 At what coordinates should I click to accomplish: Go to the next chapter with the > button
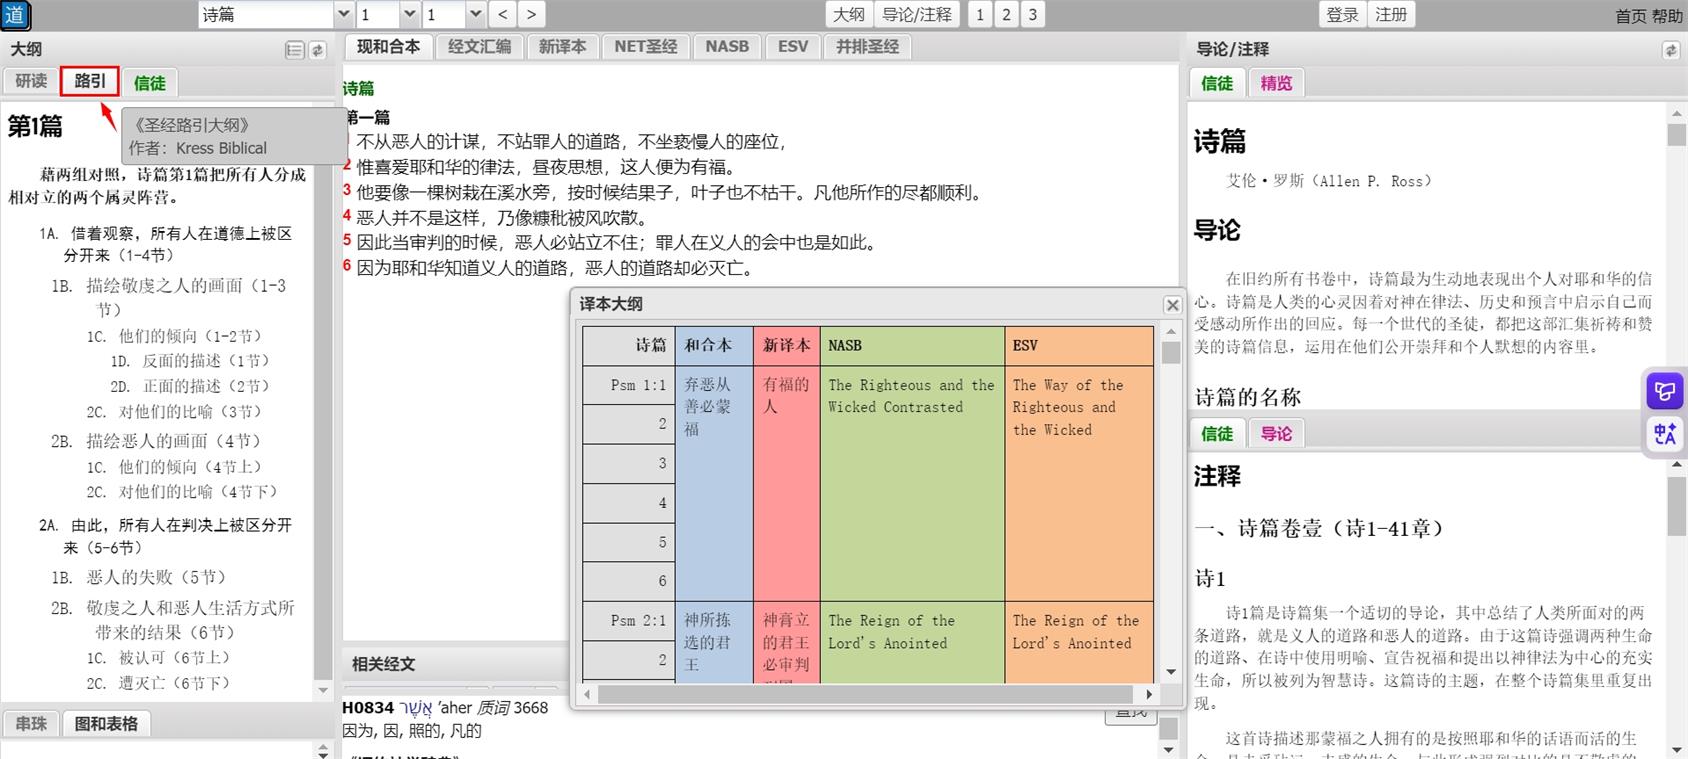point(531,15)
